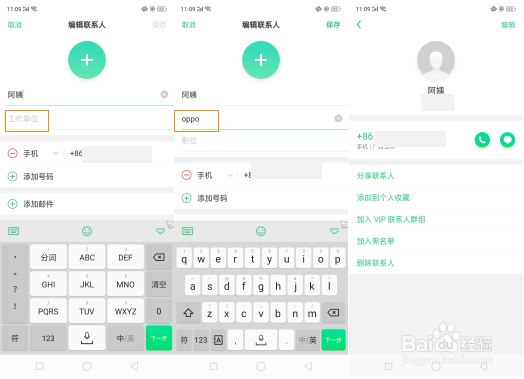Expand 手机 type dropdown in middle screen
The height and width of the screenshot is (379, 524).
click(x=230, y=175)
